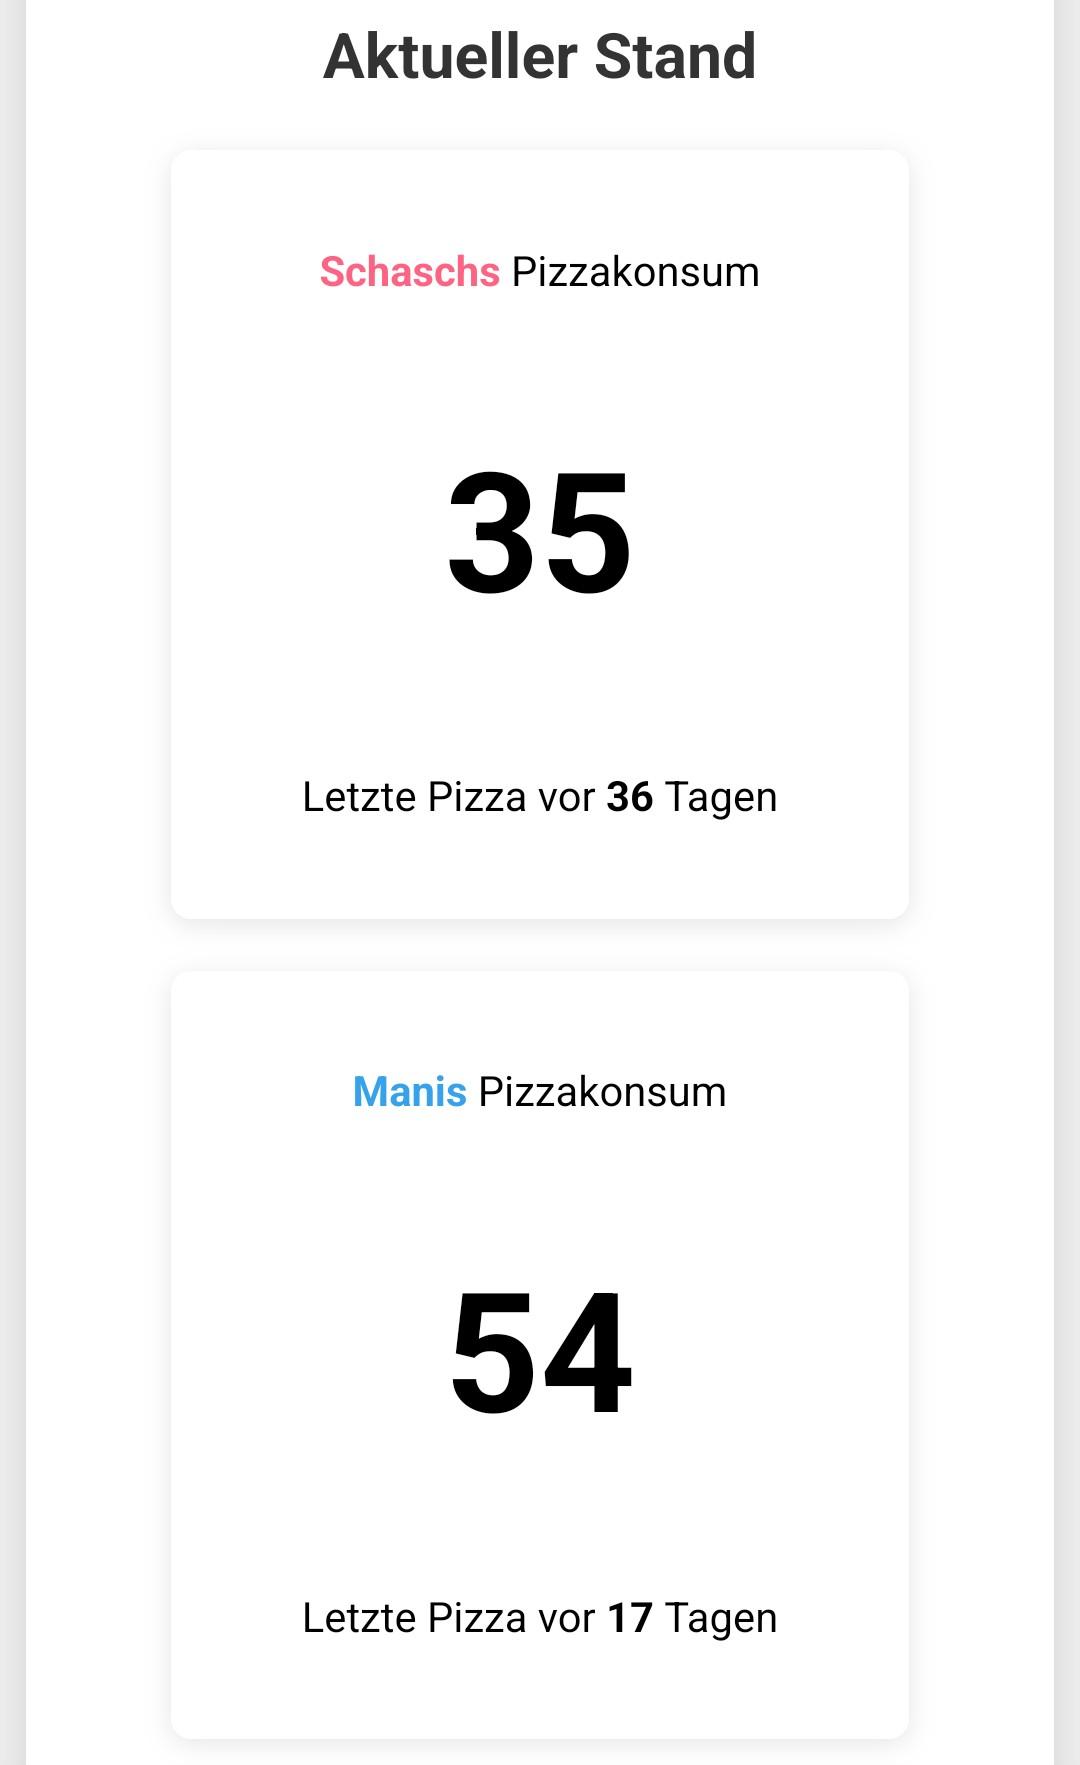Click the word "Stand" in the heading
Image resolution: width=1080 pixels, height=1765 pixels.
[675, 57]
